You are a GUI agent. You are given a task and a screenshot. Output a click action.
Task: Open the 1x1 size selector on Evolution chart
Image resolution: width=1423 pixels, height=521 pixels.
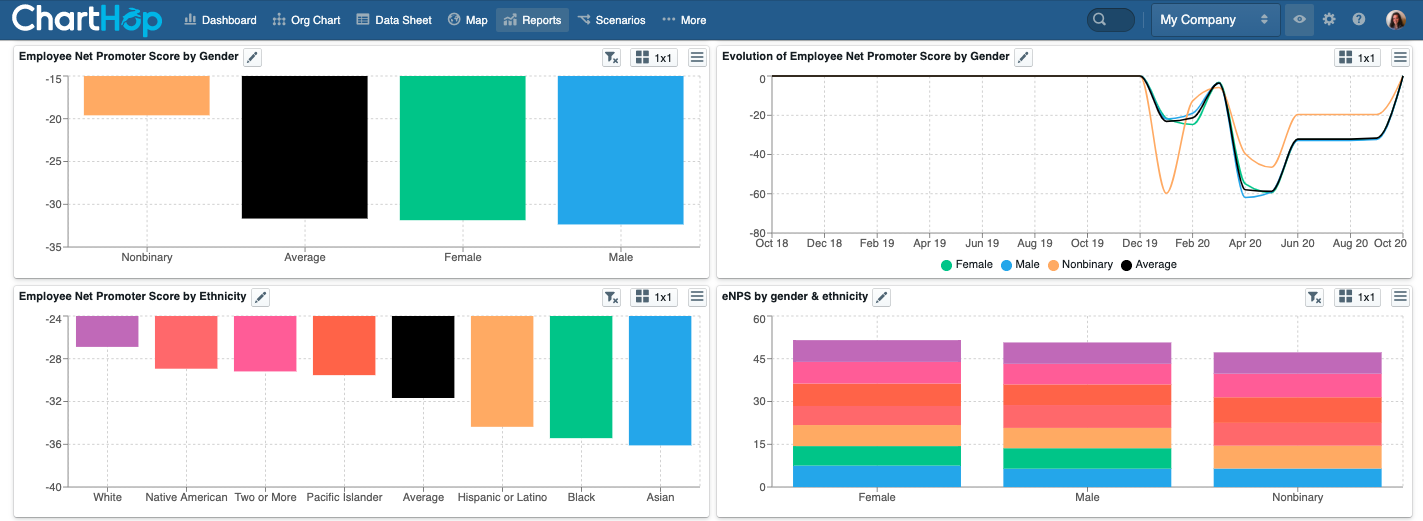(1357, 58)
